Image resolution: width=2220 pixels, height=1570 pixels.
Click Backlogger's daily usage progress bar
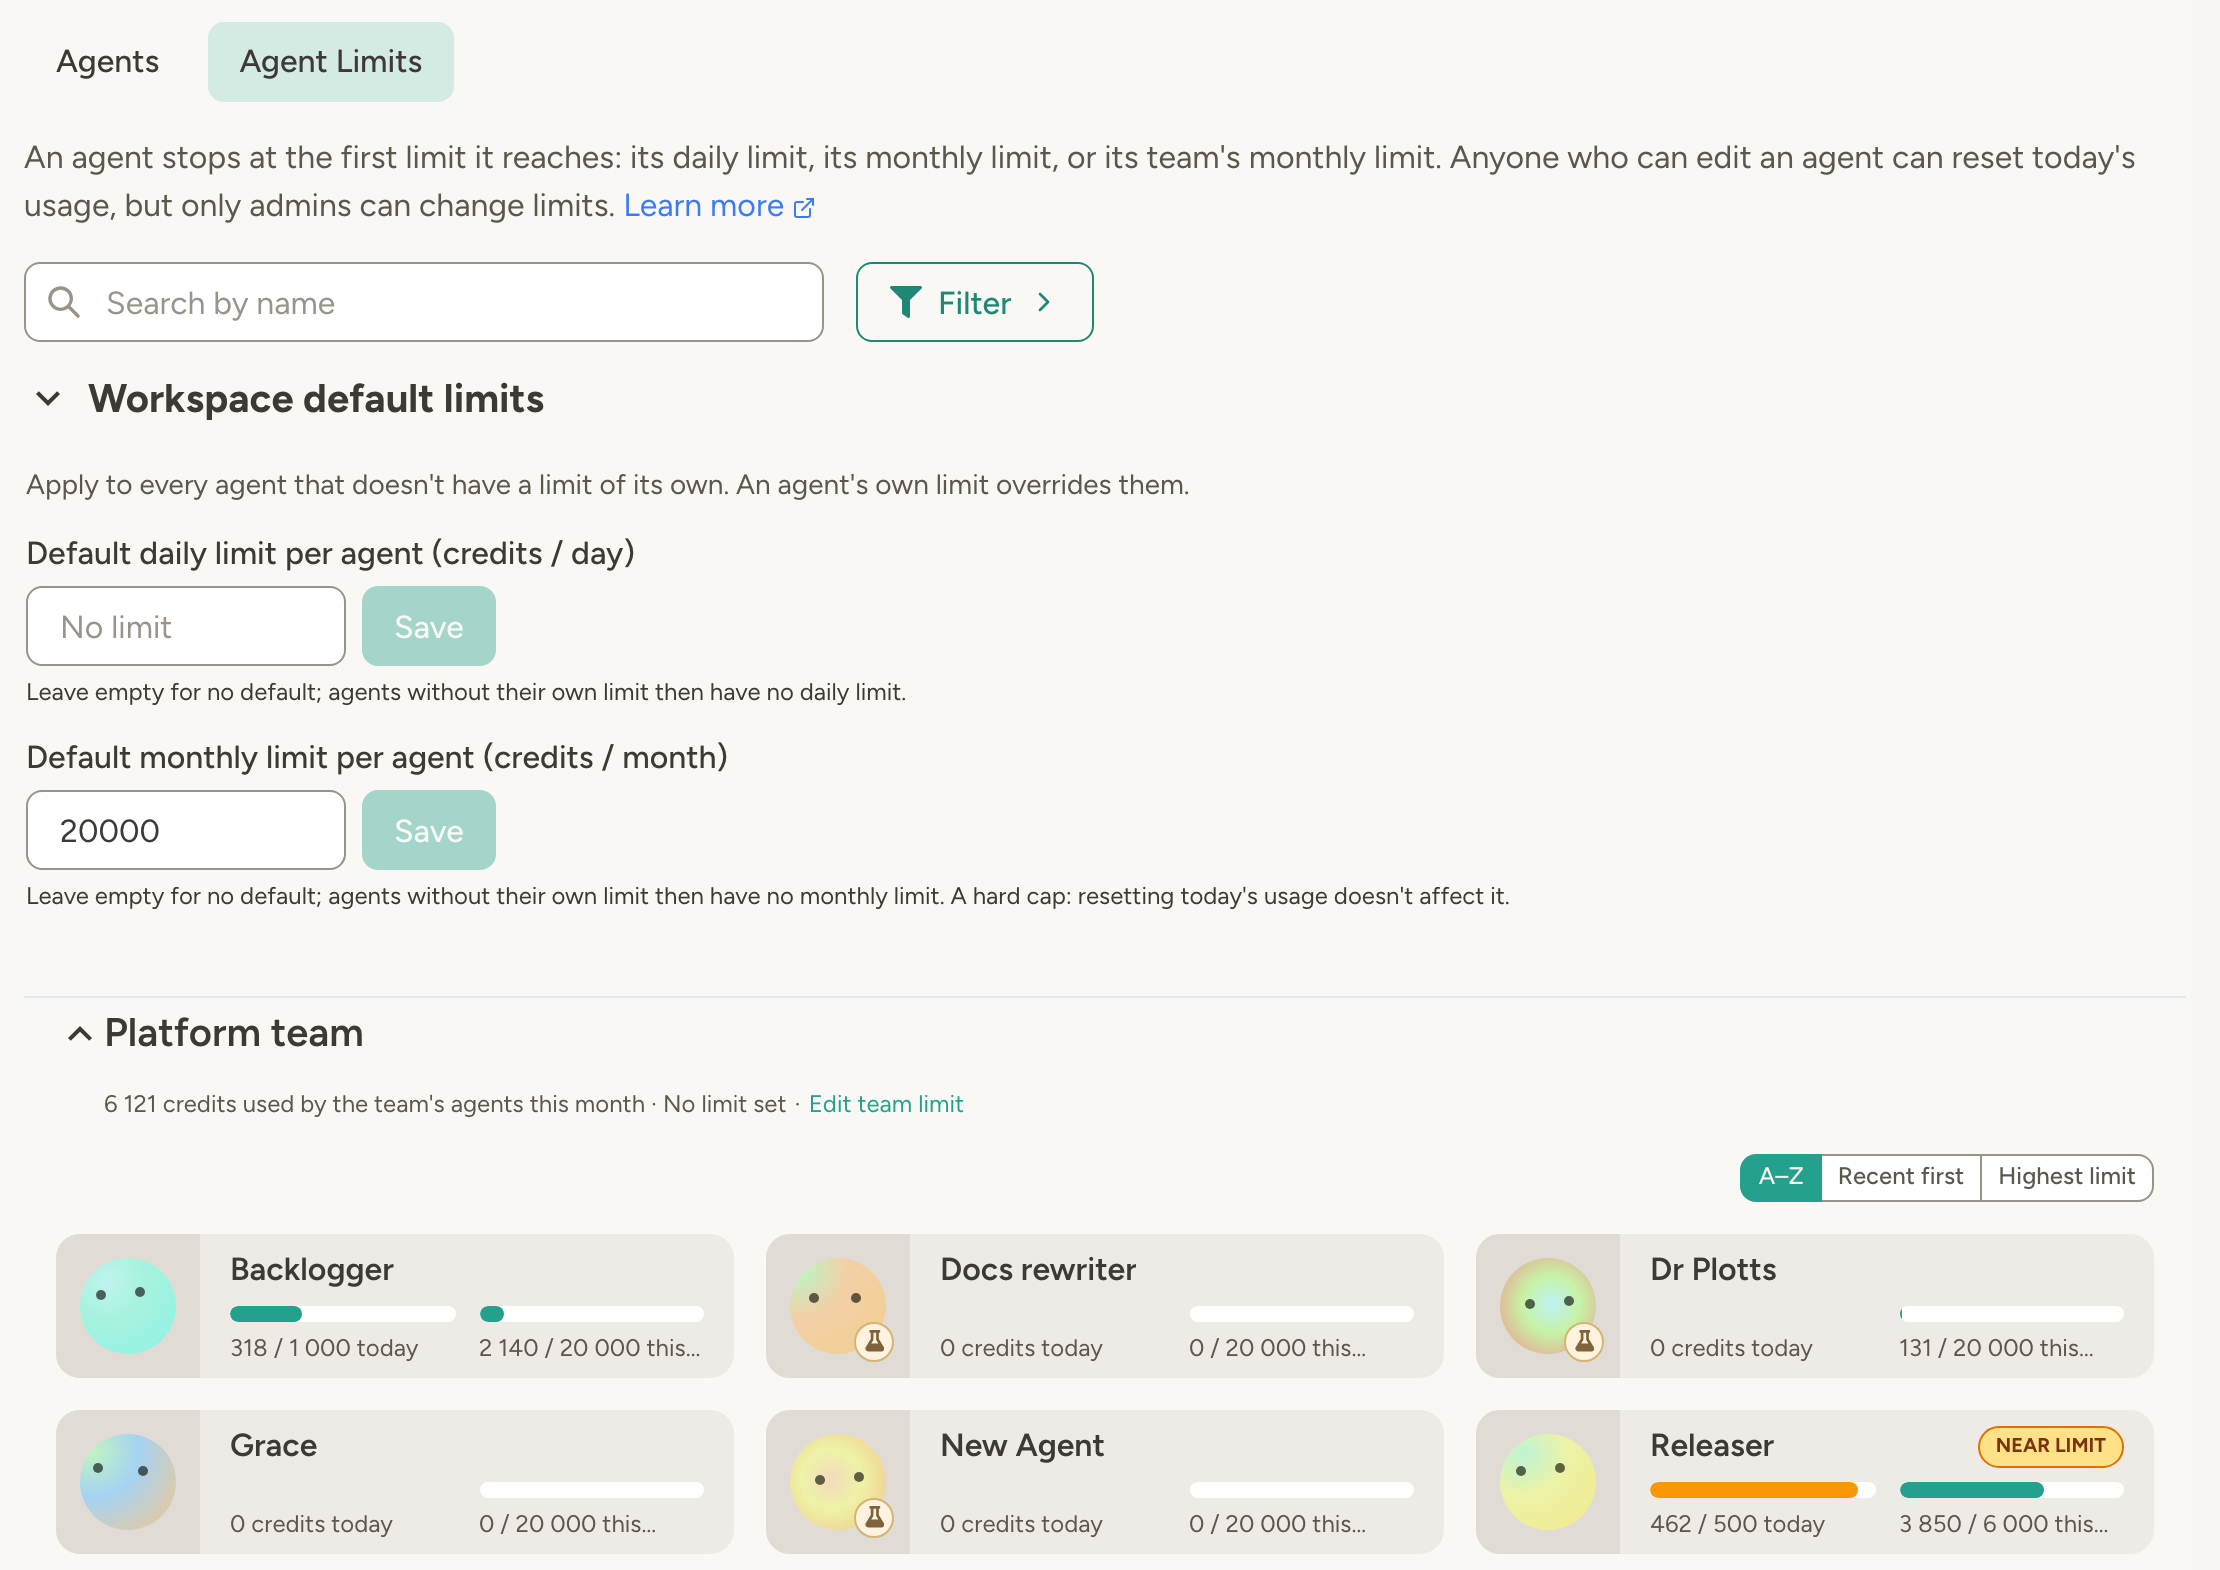(342, 1314)
